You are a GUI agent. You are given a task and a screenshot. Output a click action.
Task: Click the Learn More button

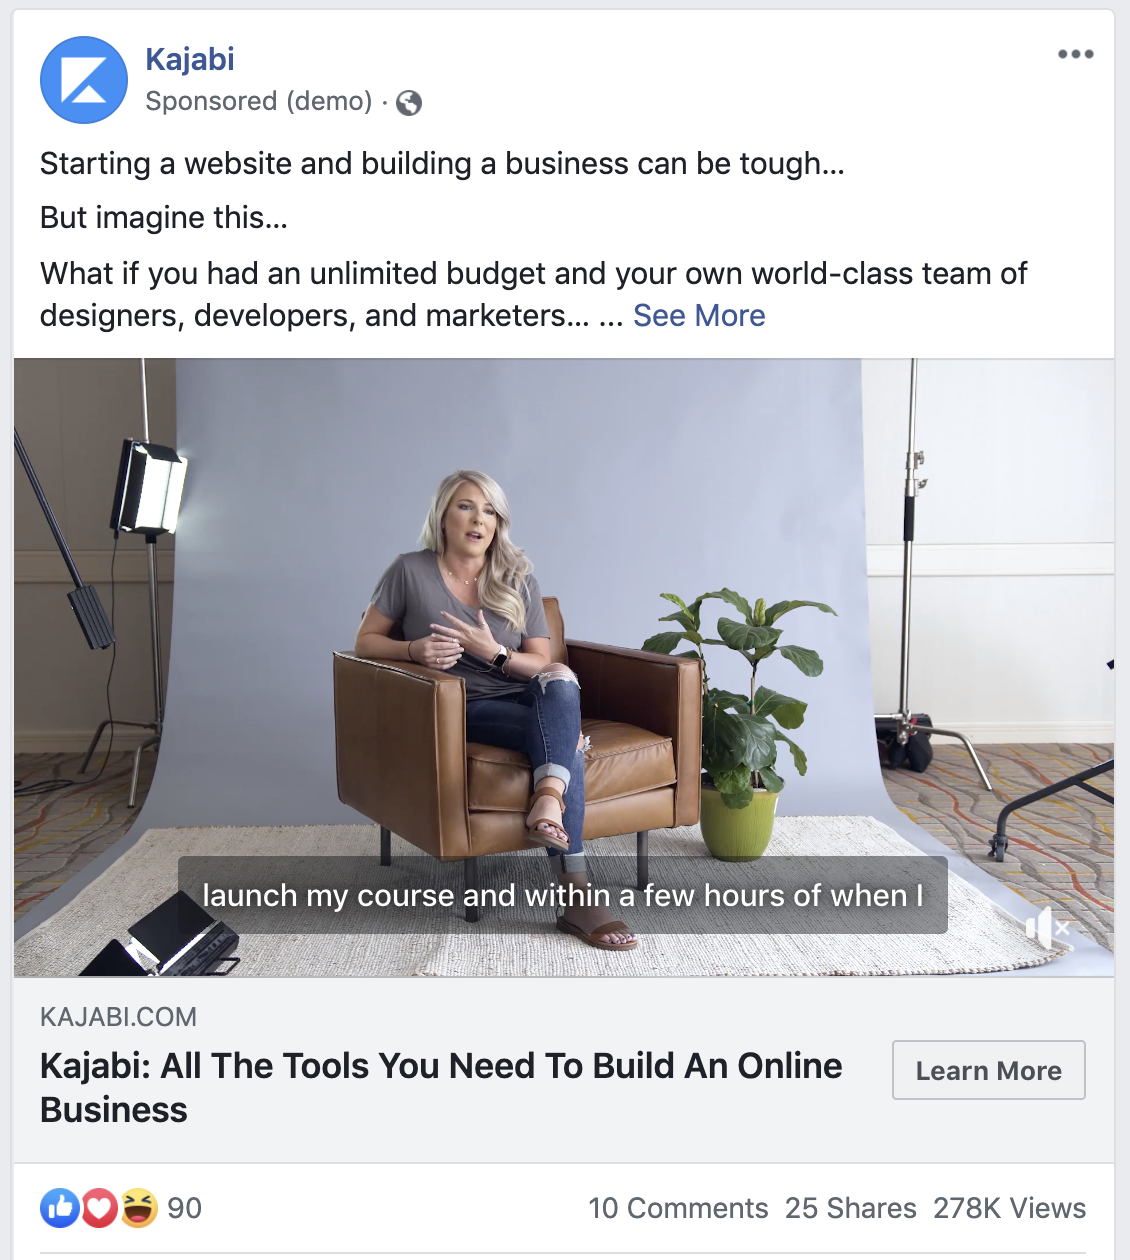click(x=989, y=1070)
